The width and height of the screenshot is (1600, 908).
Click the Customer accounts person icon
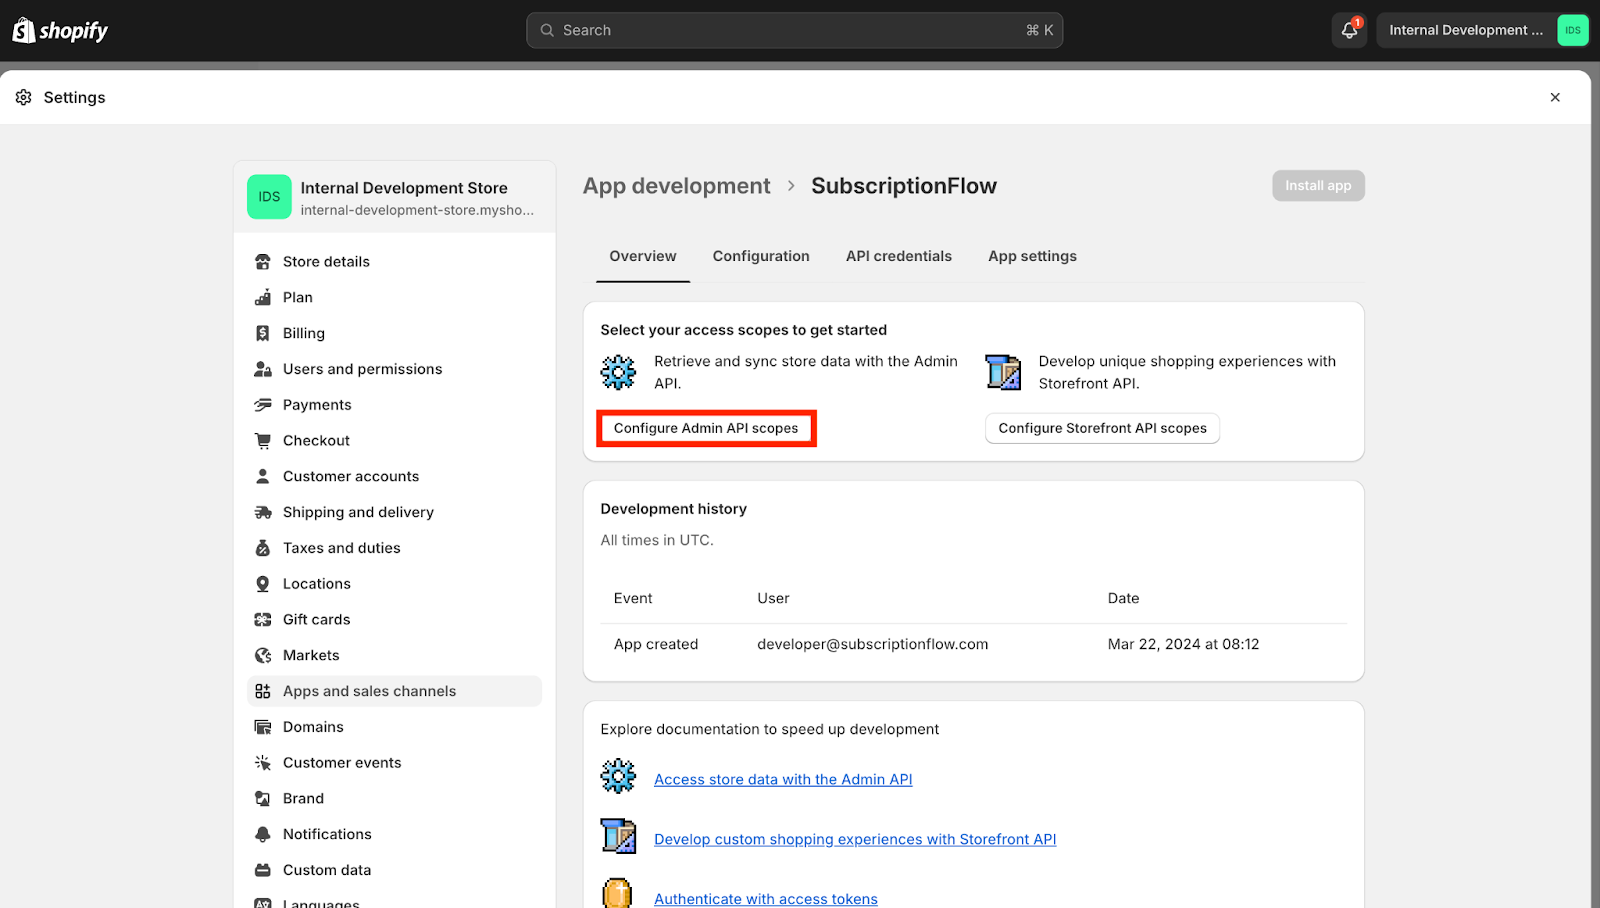pyautogui.click(x=263, y=476)
